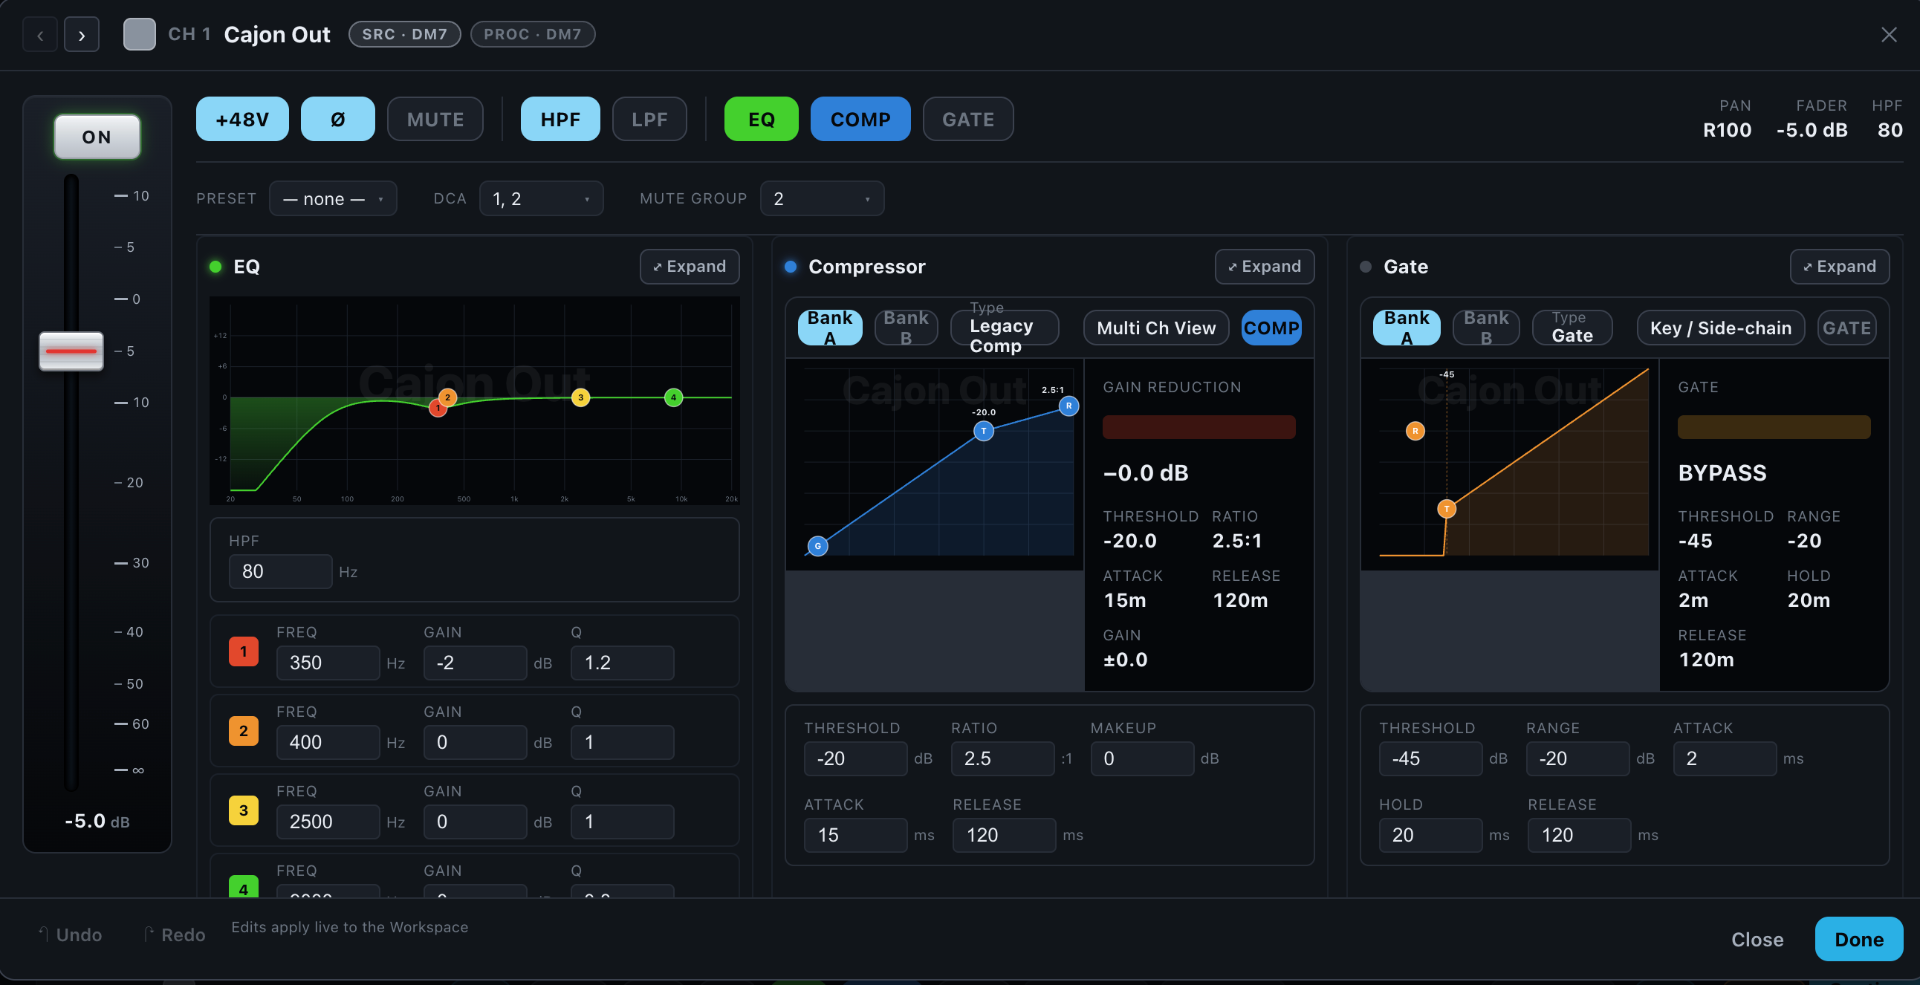Click the compressor threshold T node

tap(984, 431)
